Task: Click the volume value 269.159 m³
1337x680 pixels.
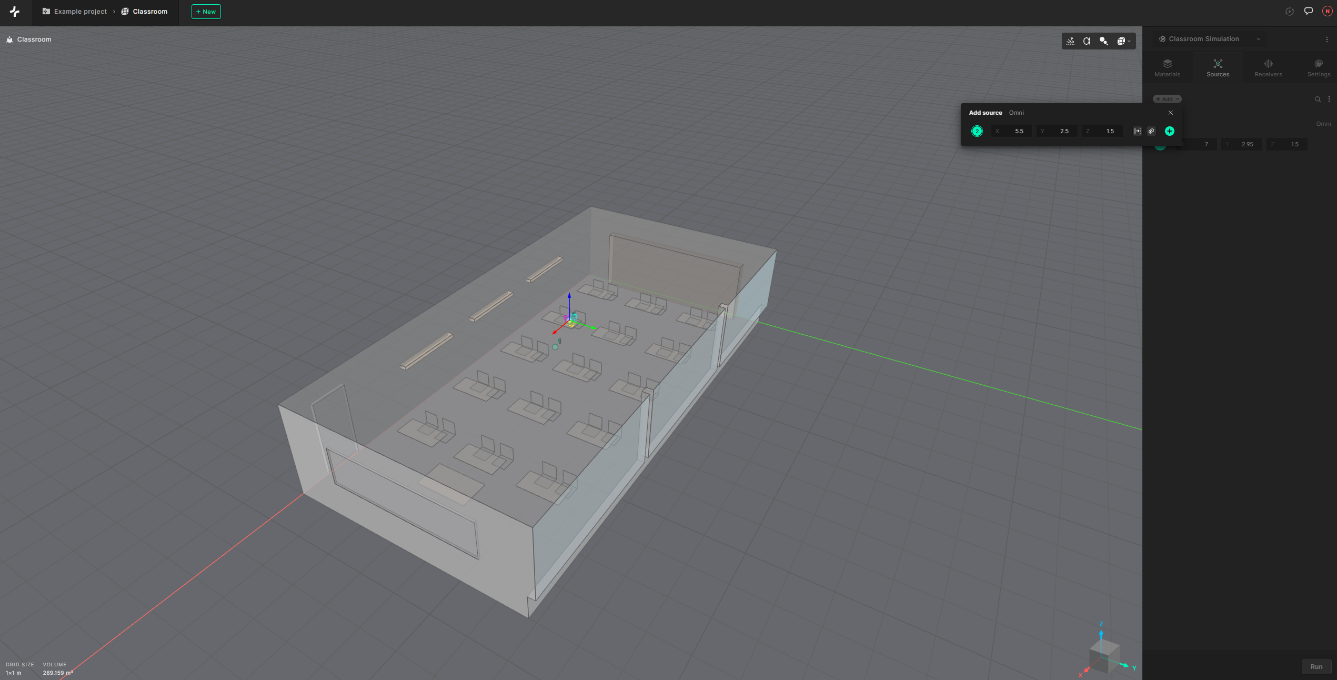Action: click(x=58, y=673)
